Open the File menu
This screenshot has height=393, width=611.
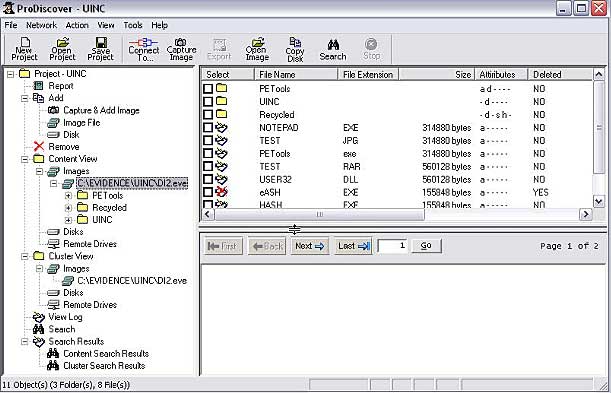click(x=11, y=25)
